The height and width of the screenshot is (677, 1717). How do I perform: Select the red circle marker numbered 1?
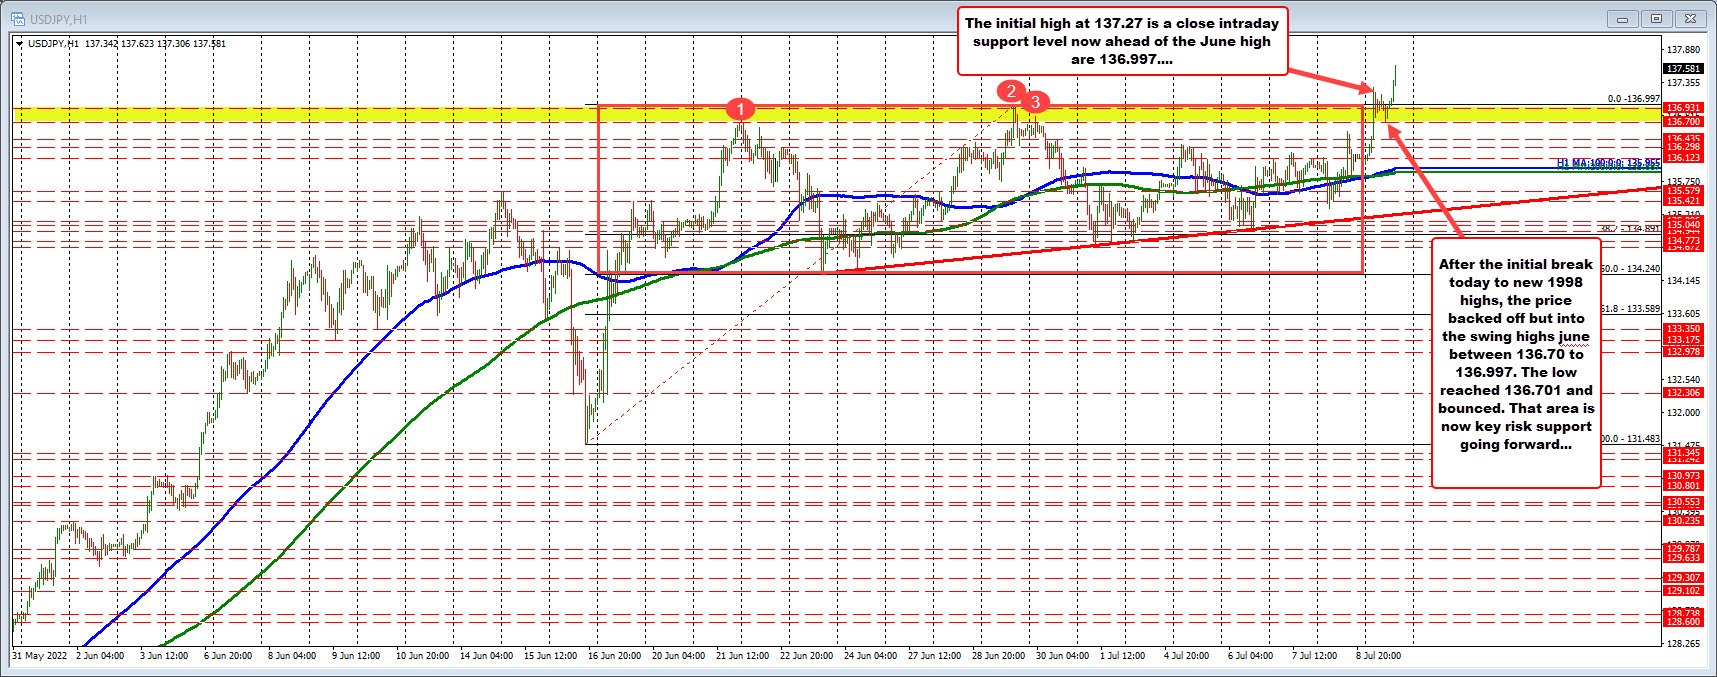coord(739,108)
